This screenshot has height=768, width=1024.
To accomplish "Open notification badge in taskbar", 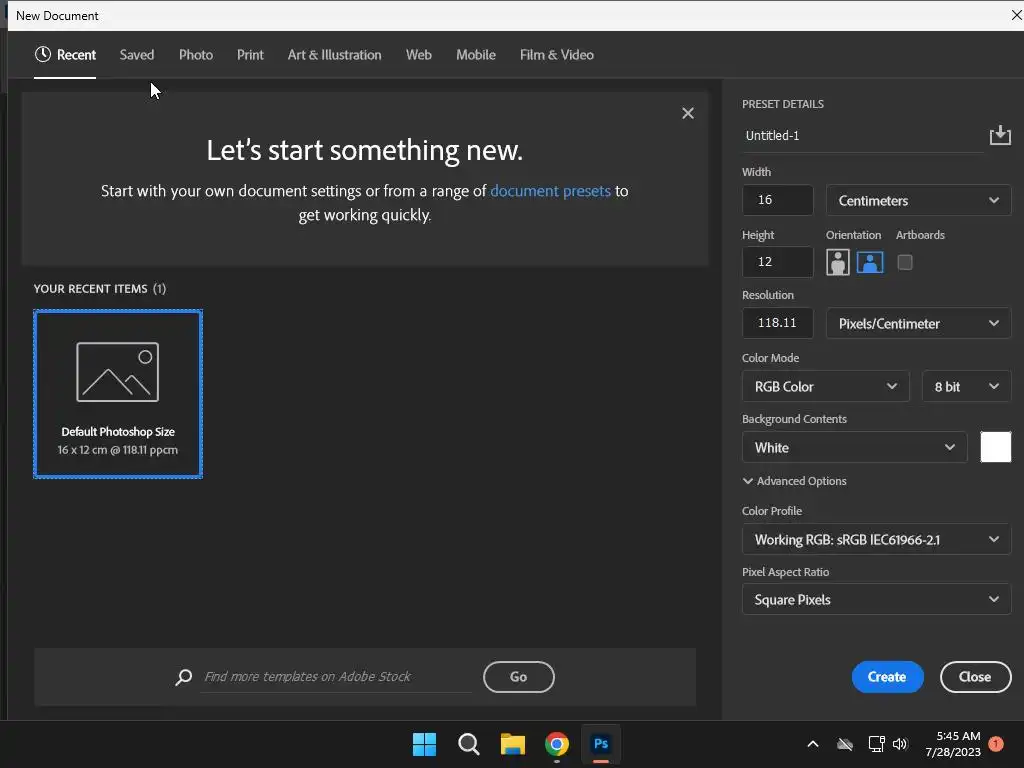I will (x=996, y=744).
